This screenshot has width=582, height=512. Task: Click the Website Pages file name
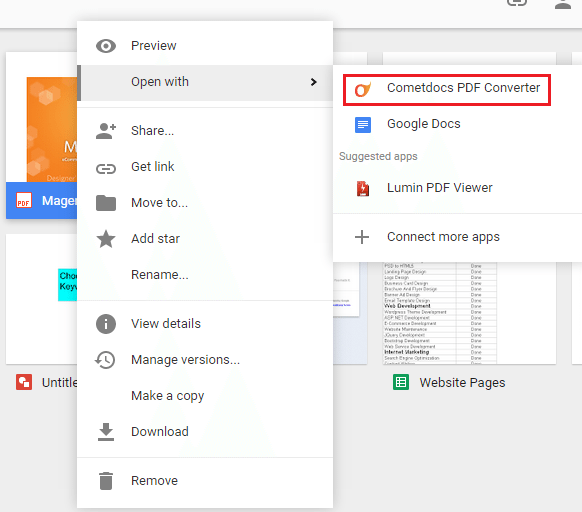click(462, 382)
